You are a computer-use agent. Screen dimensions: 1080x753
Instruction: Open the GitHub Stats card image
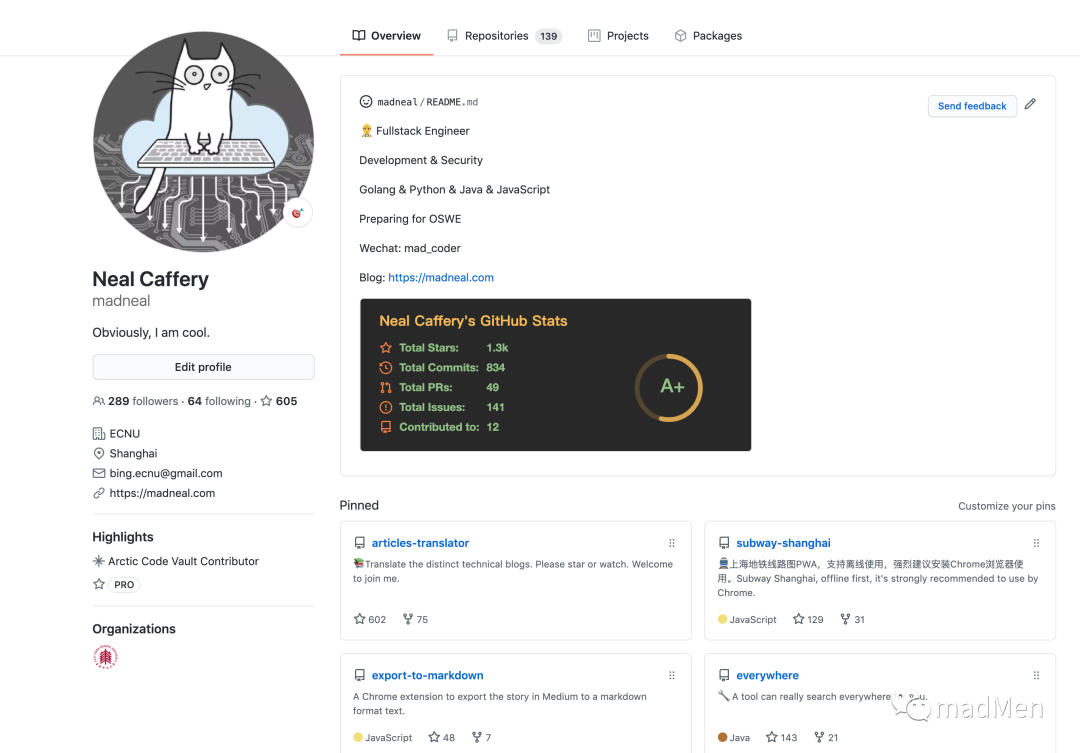click(x=555, y=375)
